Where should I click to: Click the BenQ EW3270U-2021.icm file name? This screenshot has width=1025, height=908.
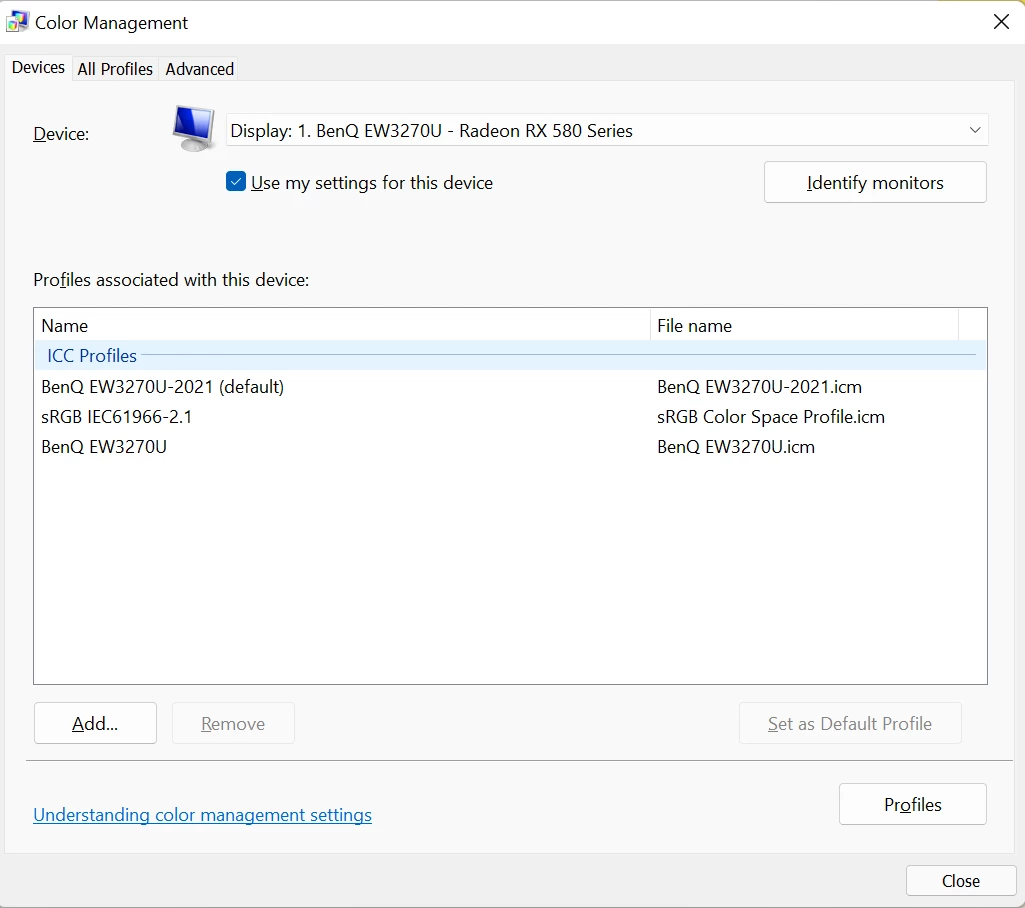pos(759,386)
